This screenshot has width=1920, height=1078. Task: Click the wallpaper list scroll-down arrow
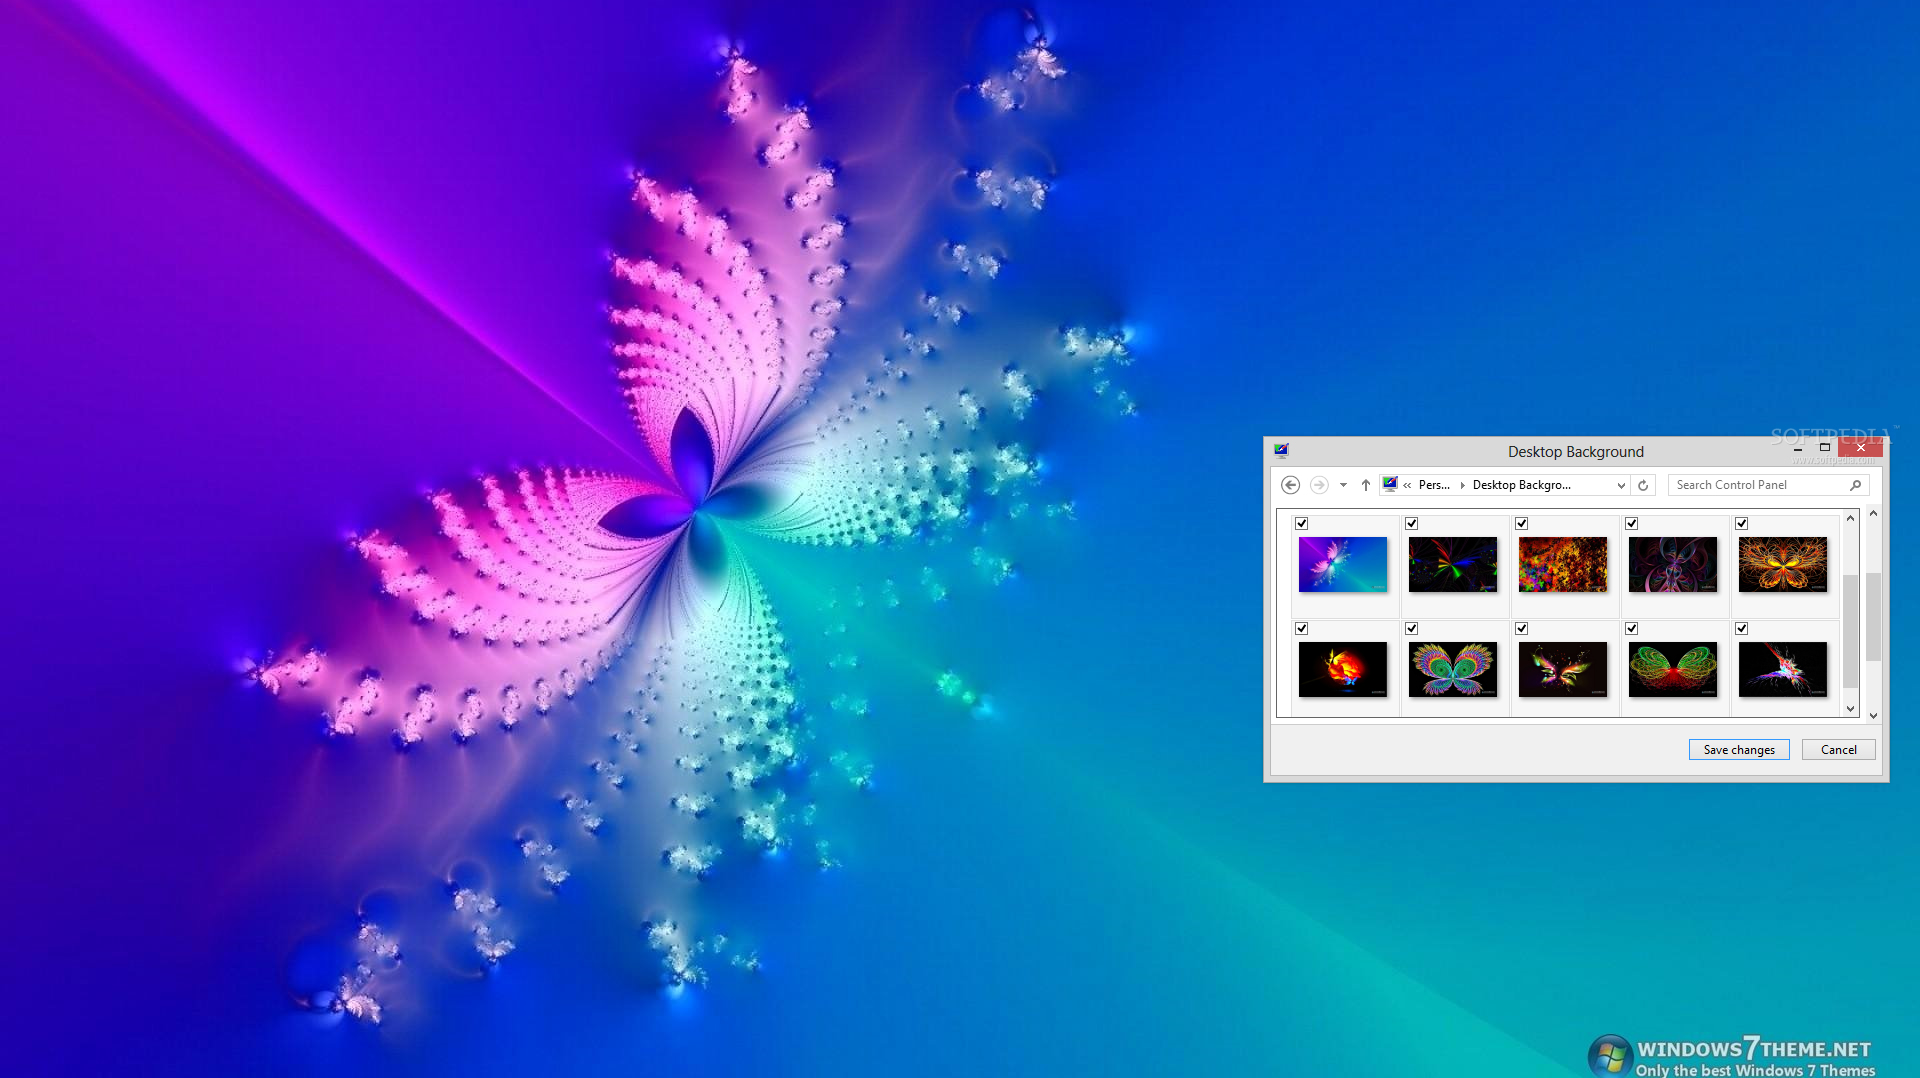click(1850, 709)
